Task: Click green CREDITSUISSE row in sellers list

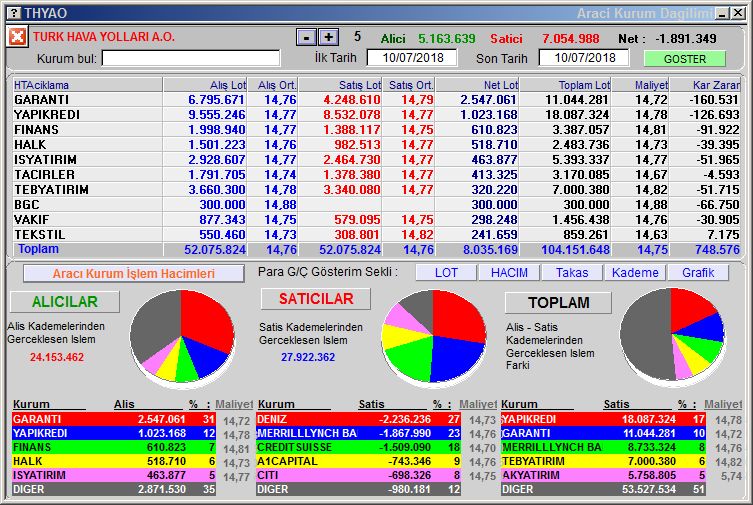Action: coord(358,447)
